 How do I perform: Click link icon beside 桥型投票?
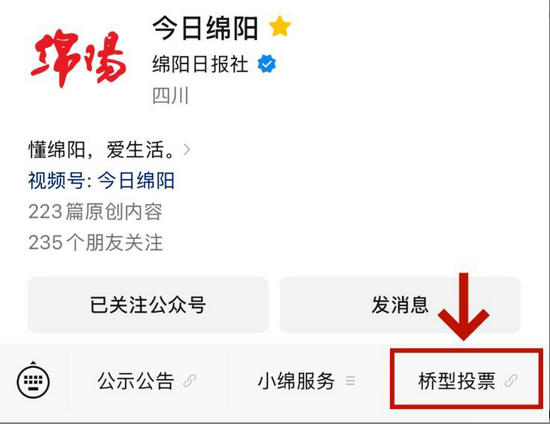(511, 381)
